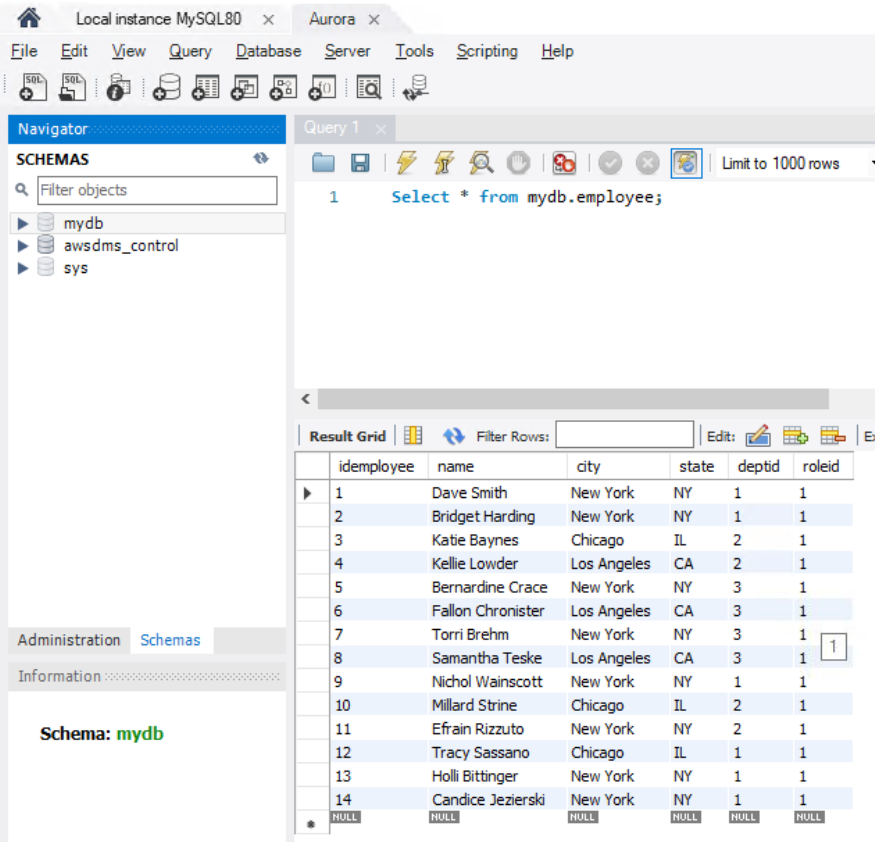Click Create new table icon

pos(205,88)
